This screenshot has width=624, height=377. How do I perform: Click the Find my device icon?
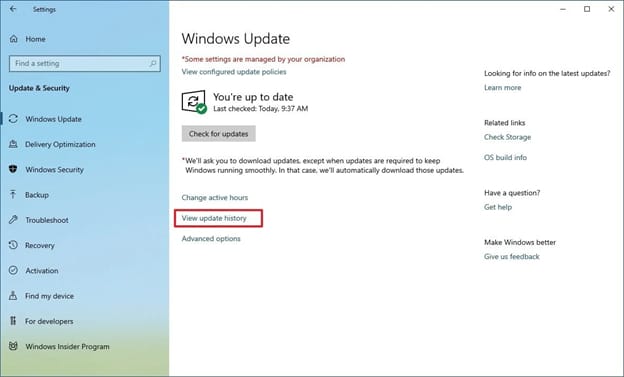click(x=13, y=295)
